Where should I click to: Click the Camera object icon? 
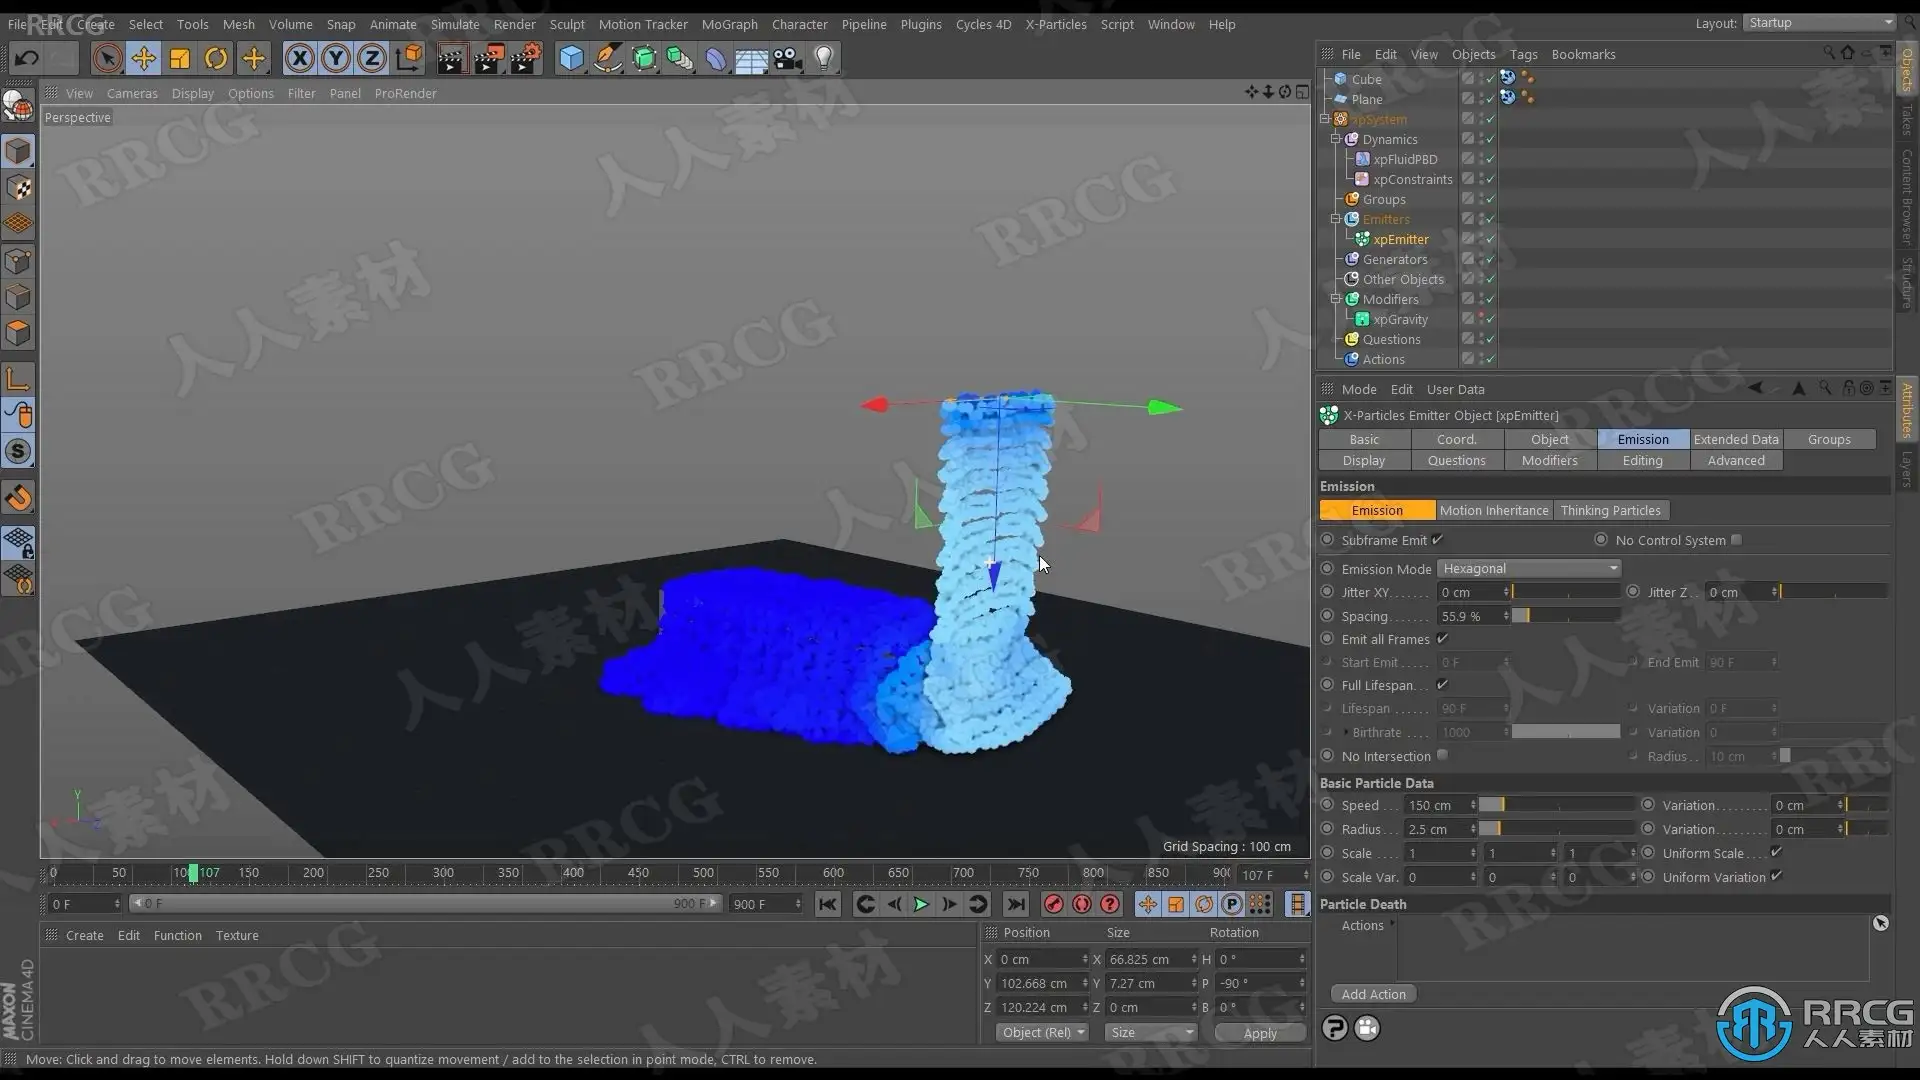[788, 59]
